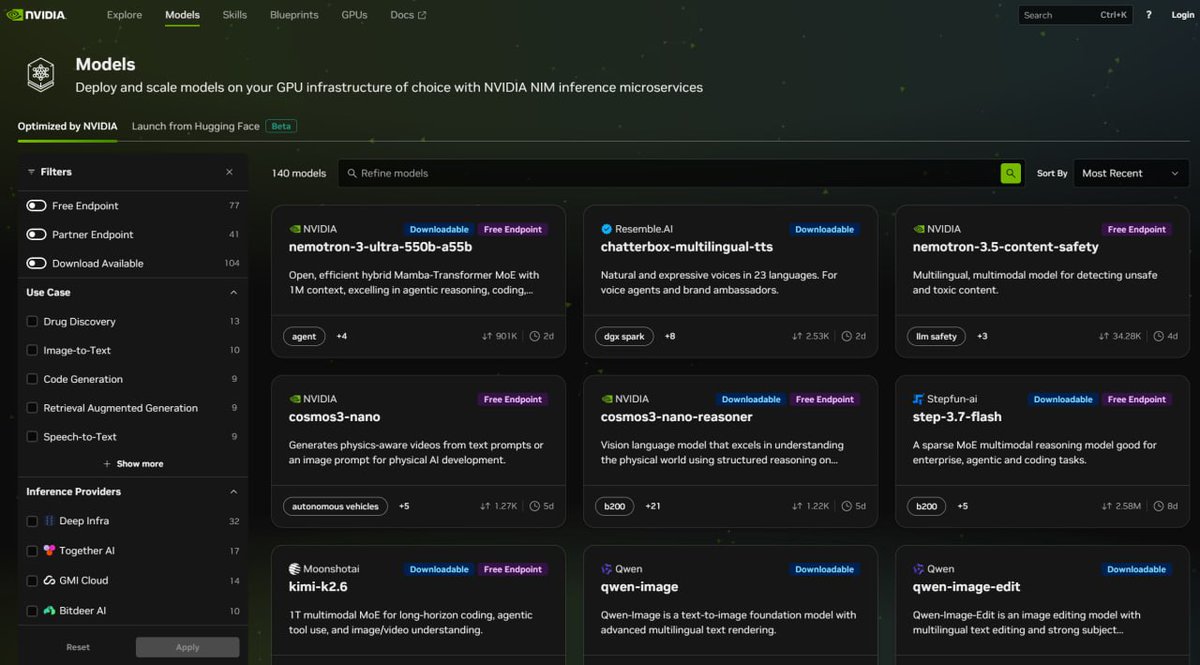This screenshot has width=1200, height=665.
Task: Click the Docs external link icon
Action: (421, 15)
